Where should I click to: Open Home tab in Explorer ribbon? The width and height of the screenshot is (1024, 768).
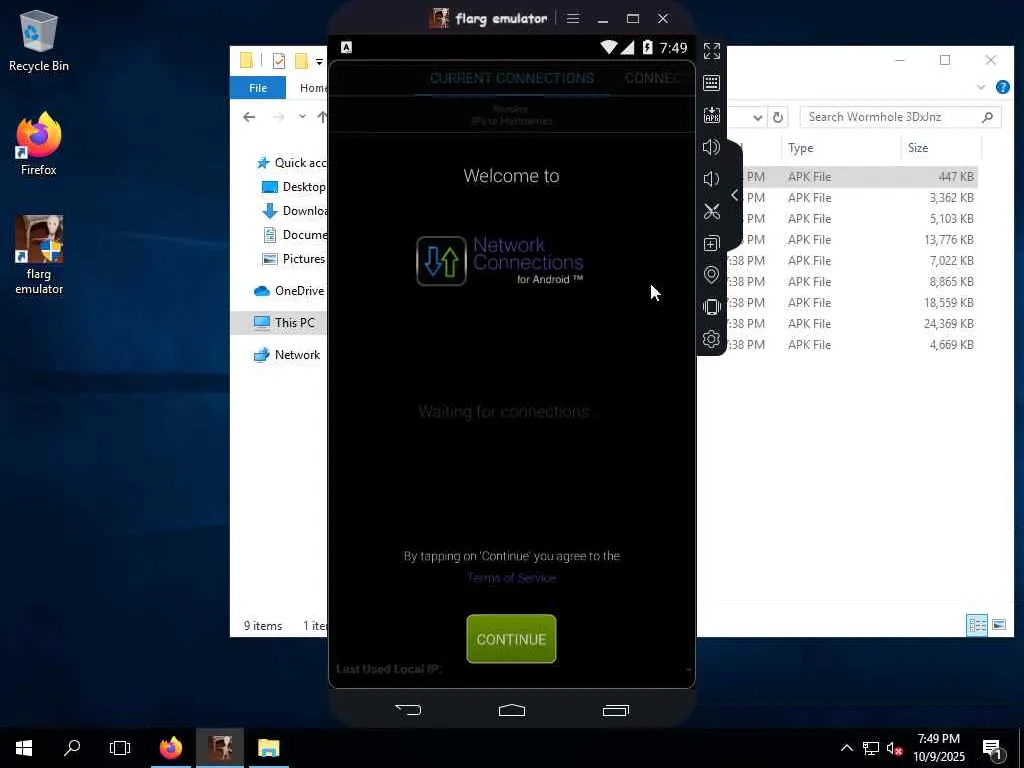(313, 88)
